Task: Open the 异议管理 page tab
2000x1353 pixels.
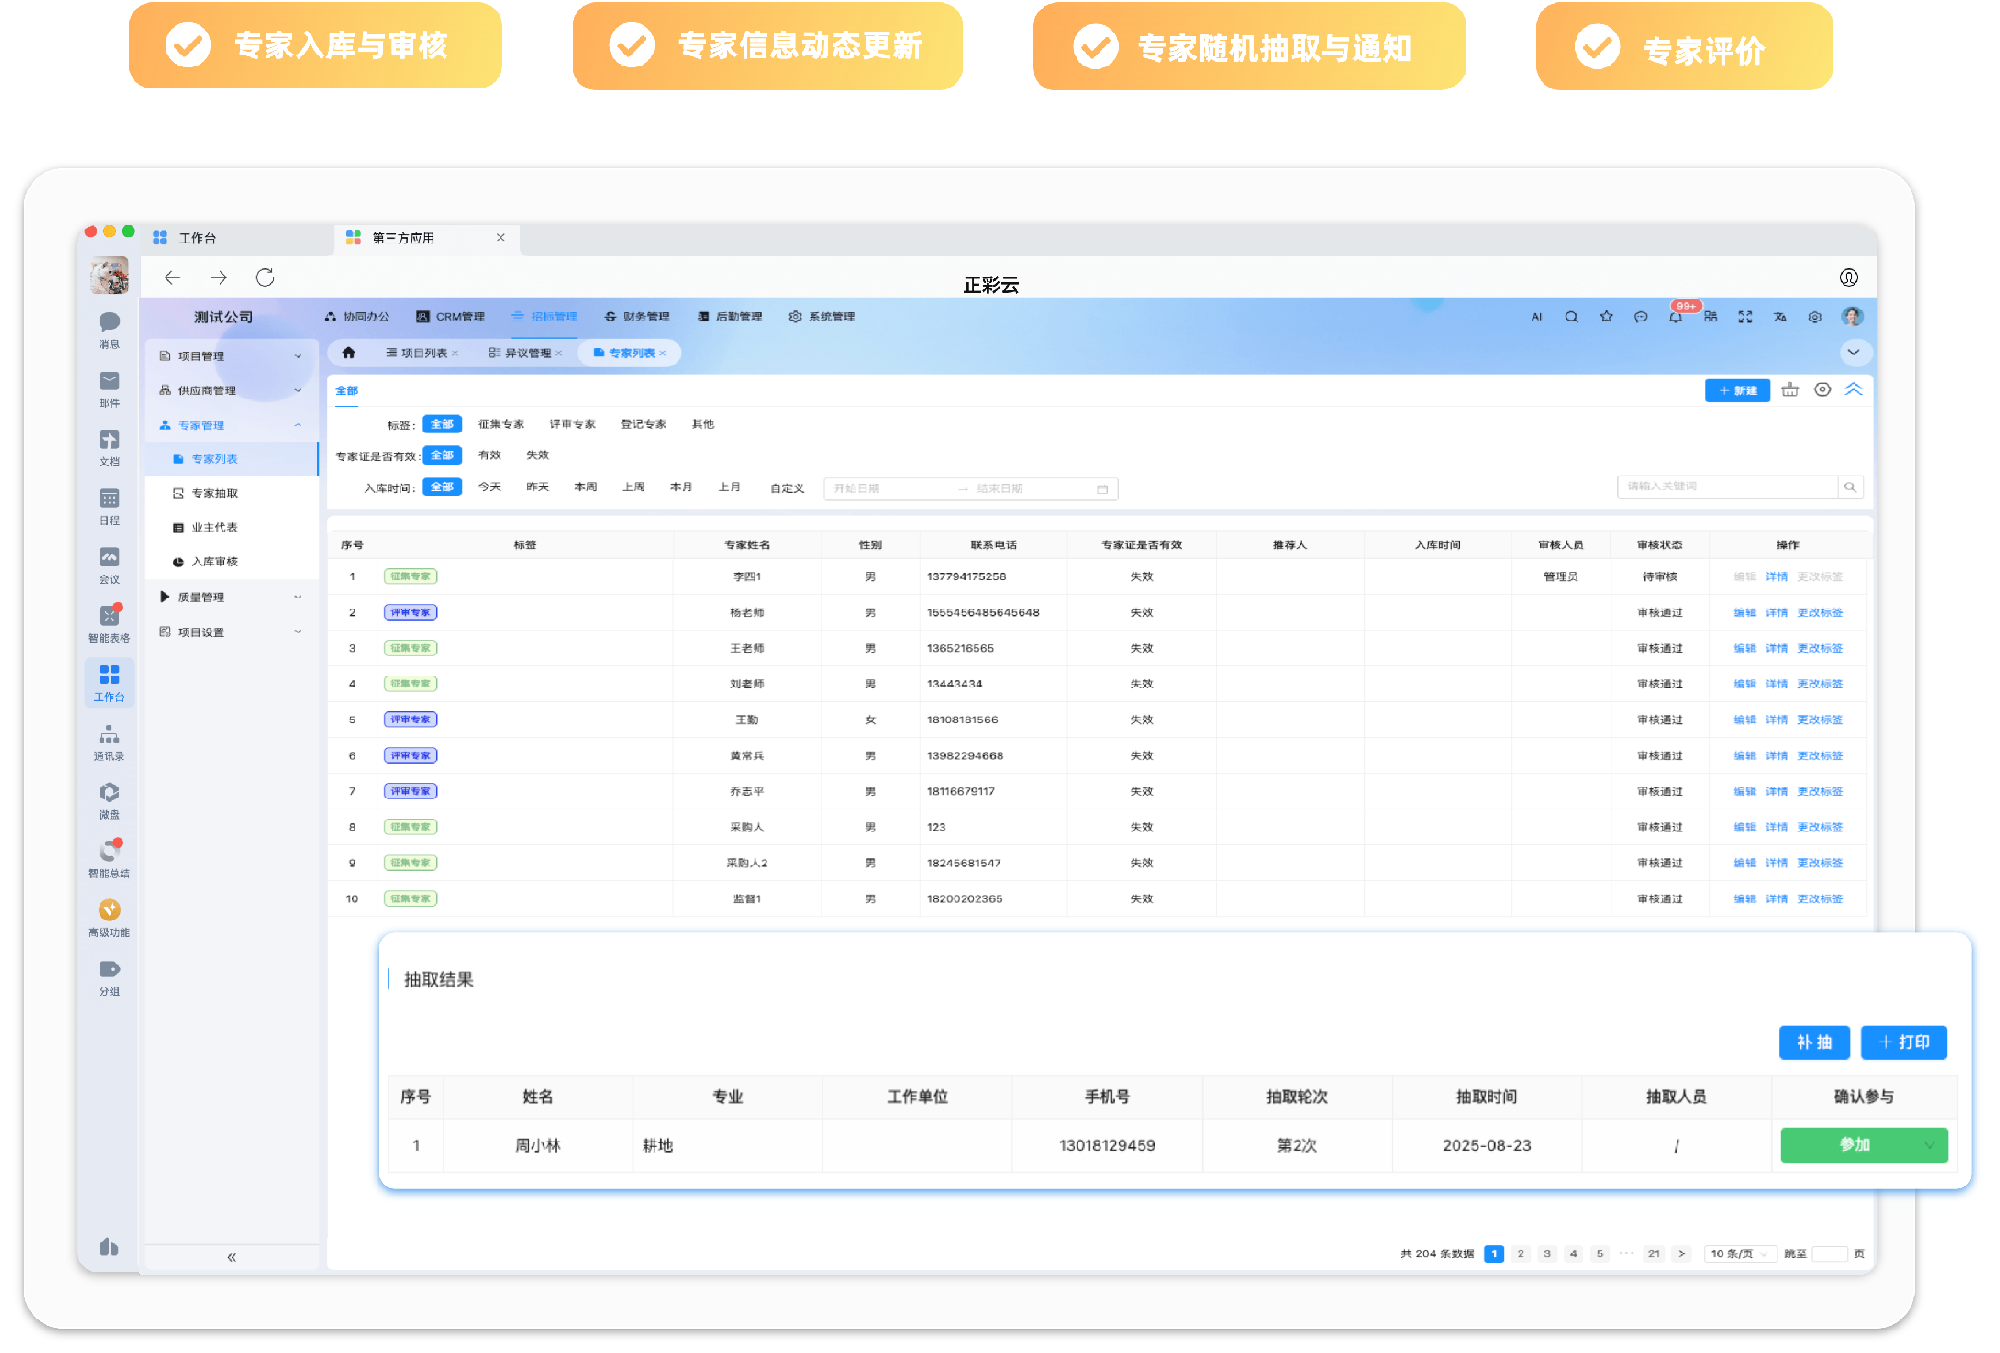Action: point(527,353)
